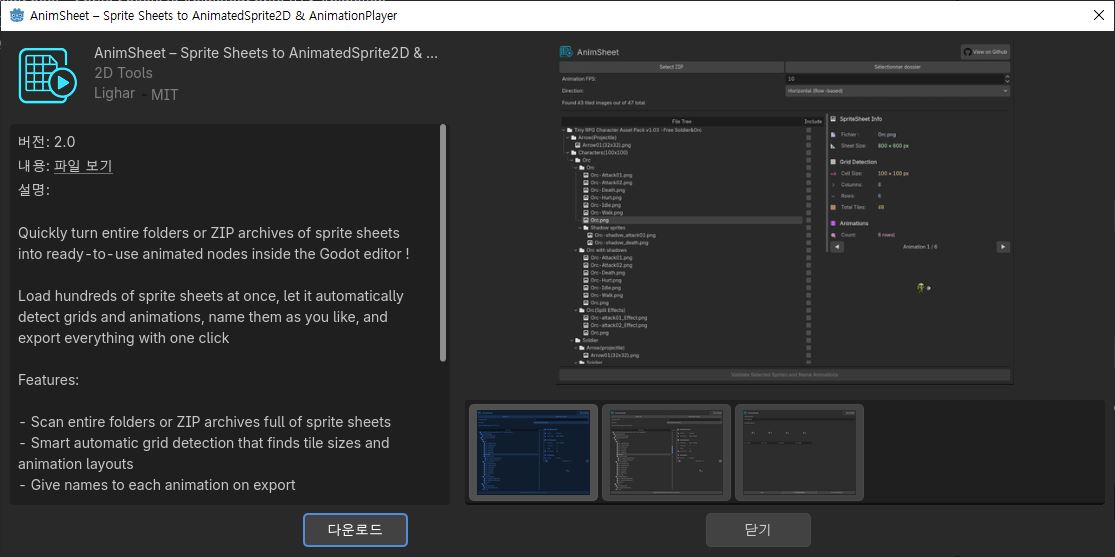1115x557 pixels.
Task: Select the second preview thumbnail with file tree
Action: click(666, 452)
